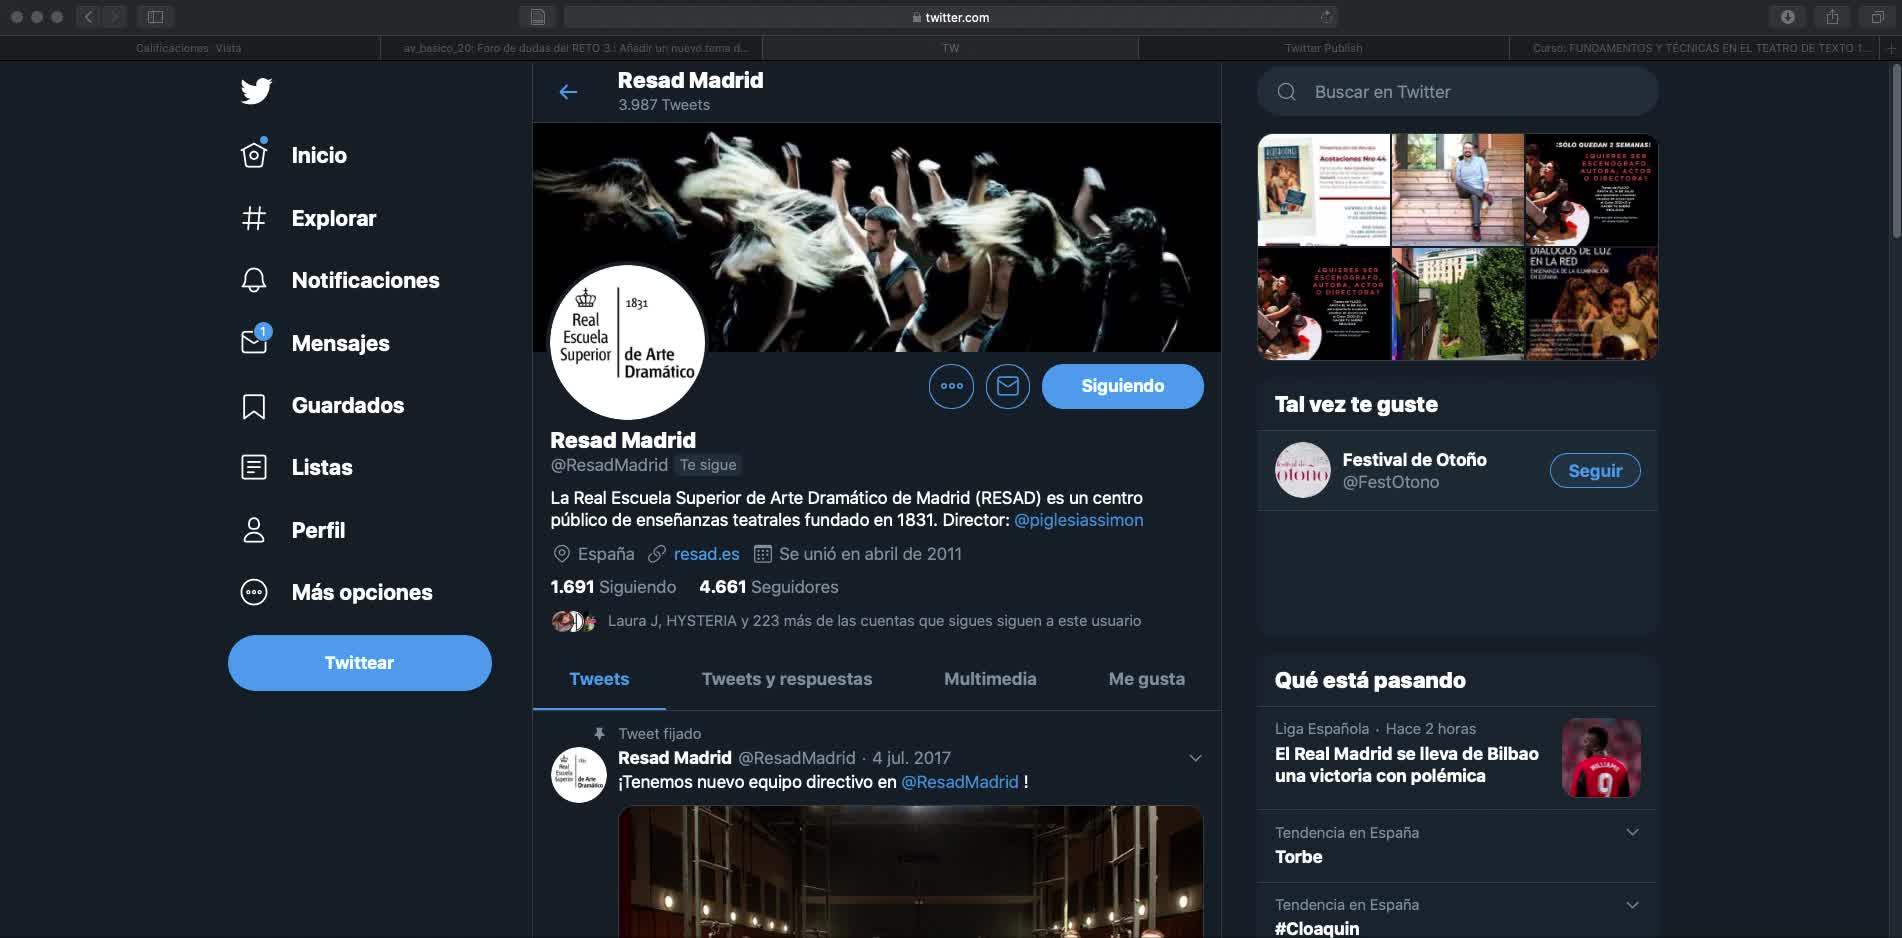Open the Torbe trending topic

1457,846
